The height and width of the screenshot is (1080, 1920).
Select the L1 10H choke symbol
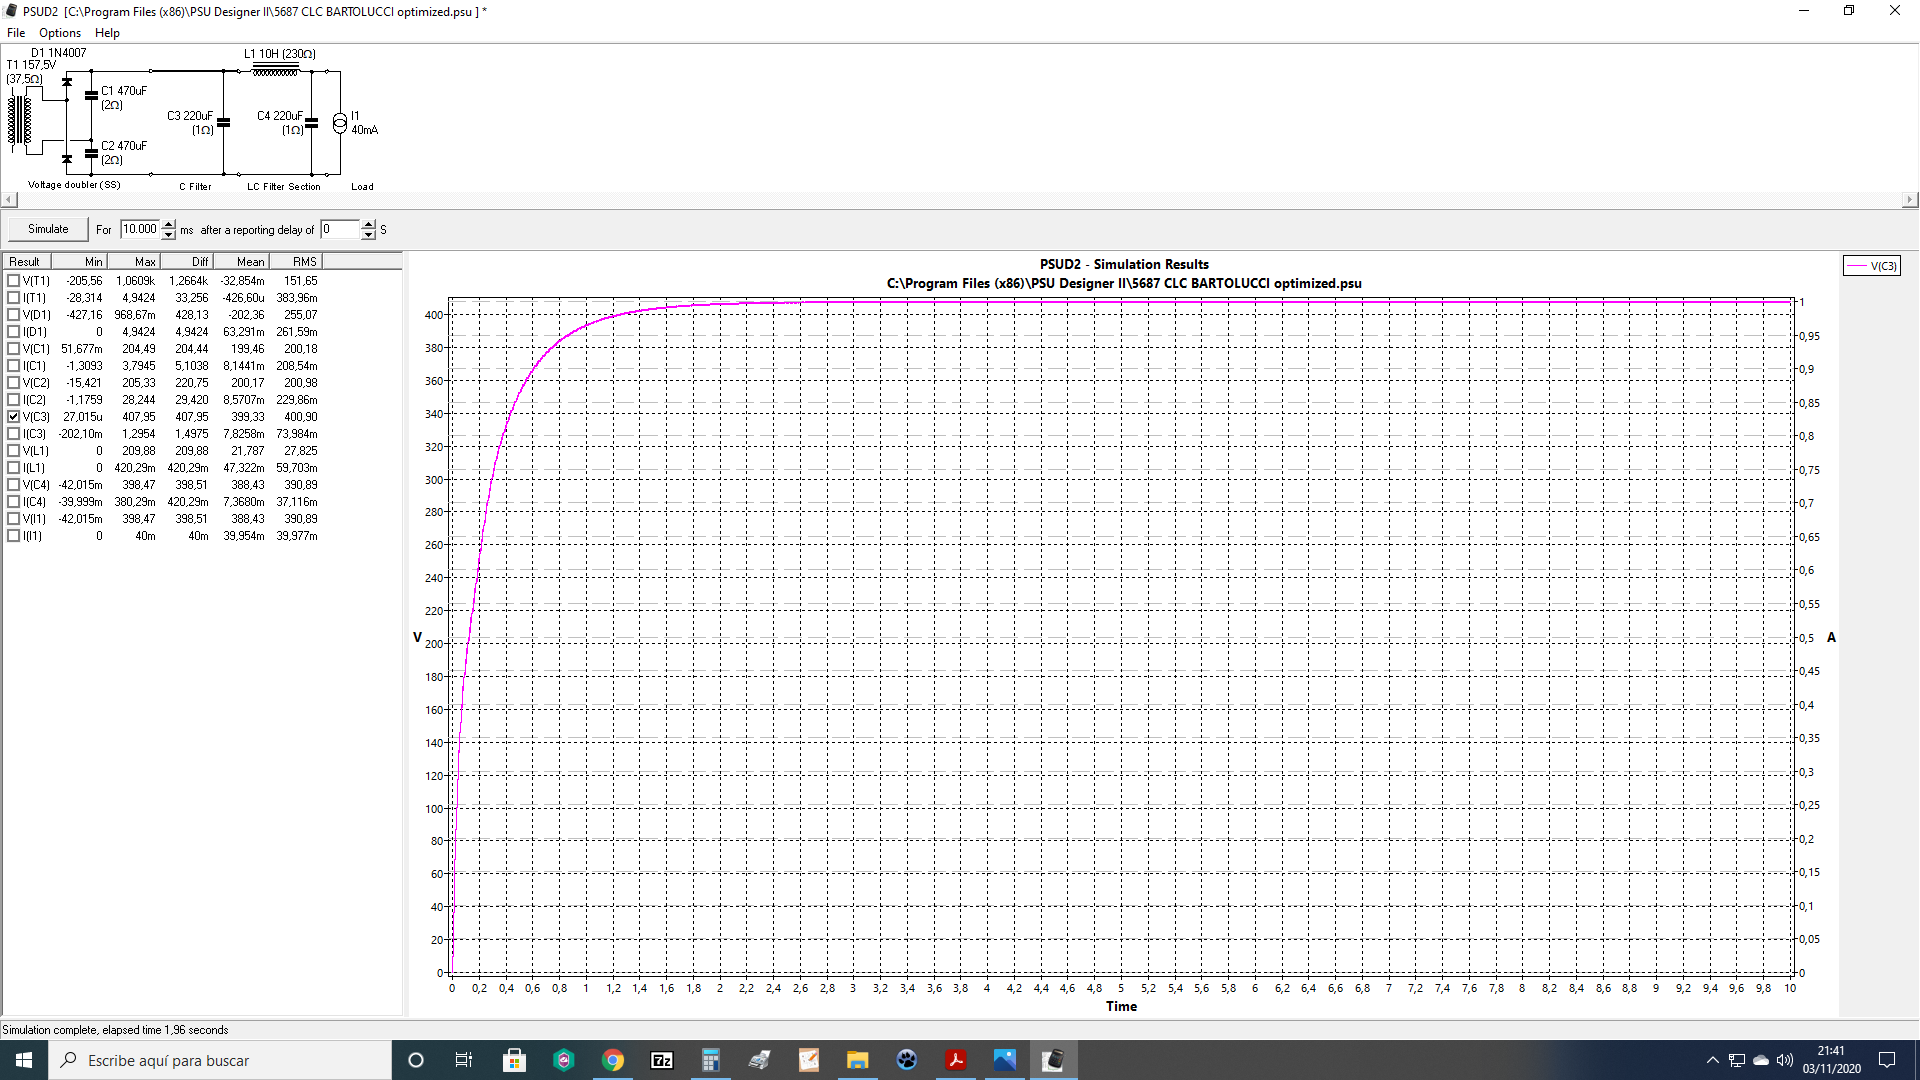coord(276,69)
